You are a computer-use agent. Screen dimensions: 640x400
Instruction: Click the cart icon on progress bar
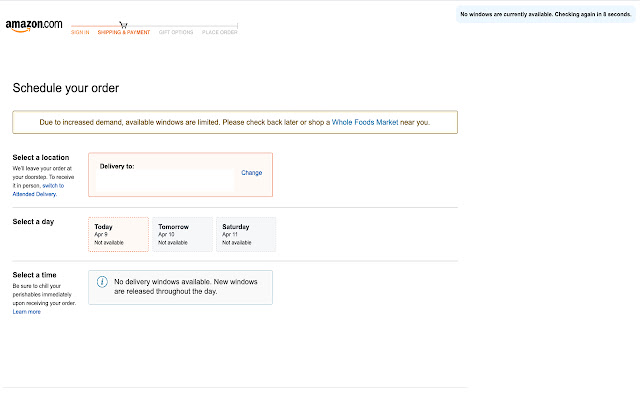[123, 25]
